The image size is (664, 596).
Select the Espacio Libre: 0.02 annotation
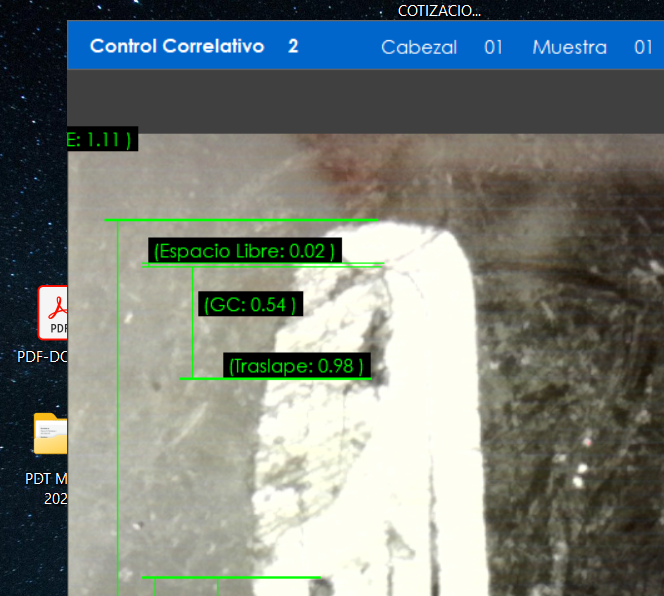click(x=244, y=251)
